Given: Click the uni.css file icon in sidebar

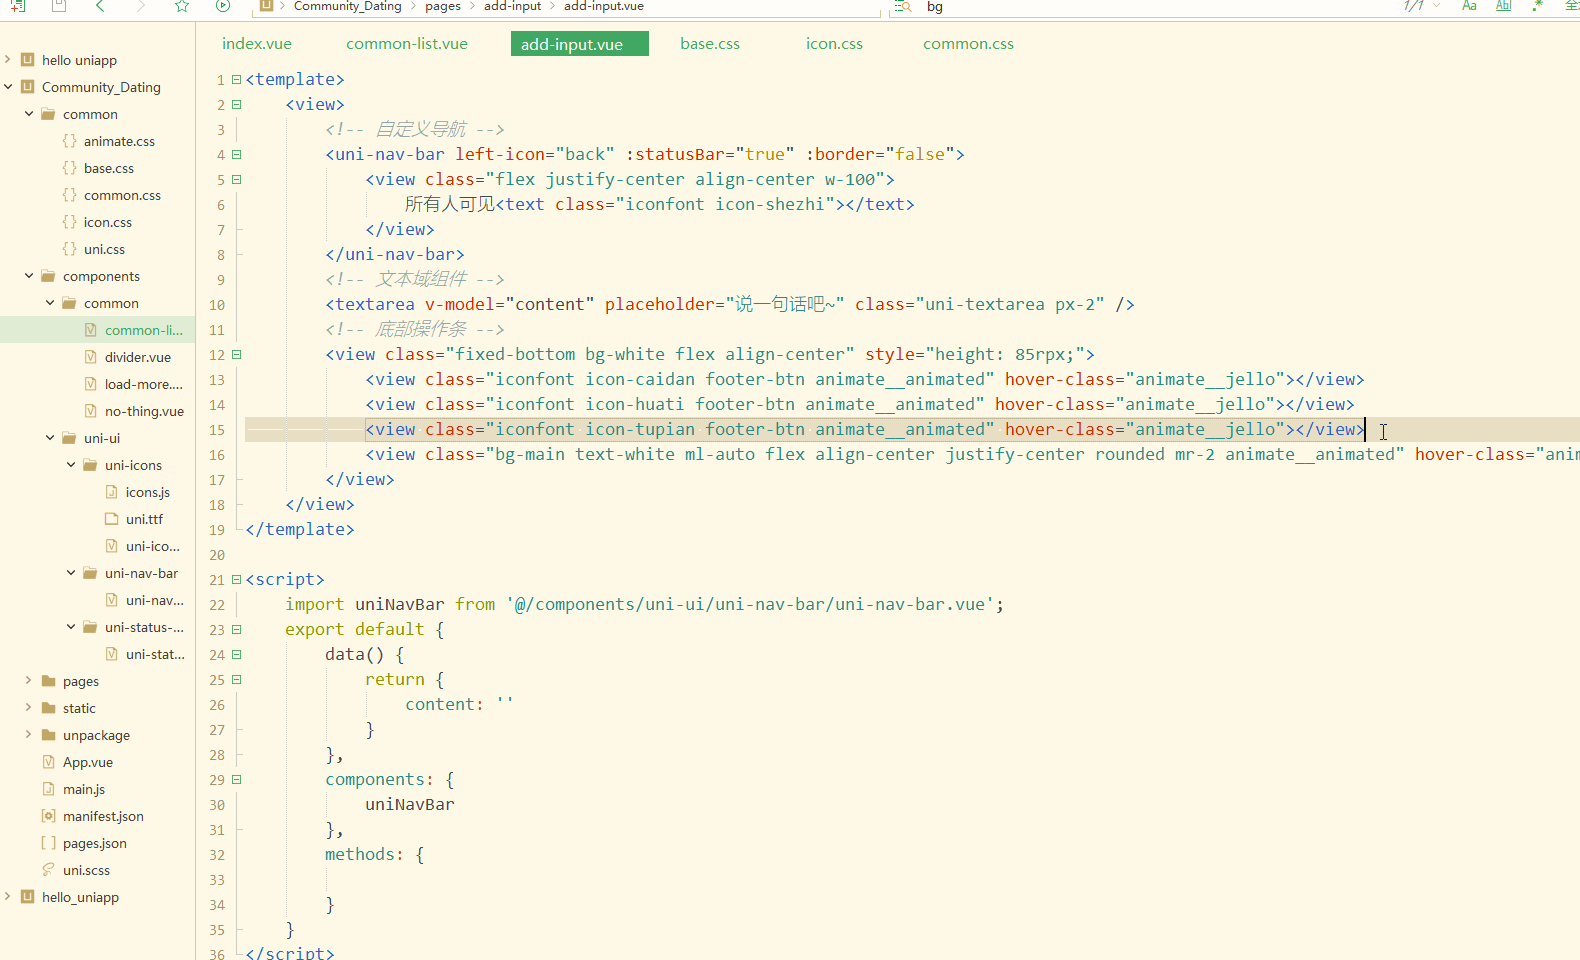Looking at the screenshot, I should coord(69,249).
